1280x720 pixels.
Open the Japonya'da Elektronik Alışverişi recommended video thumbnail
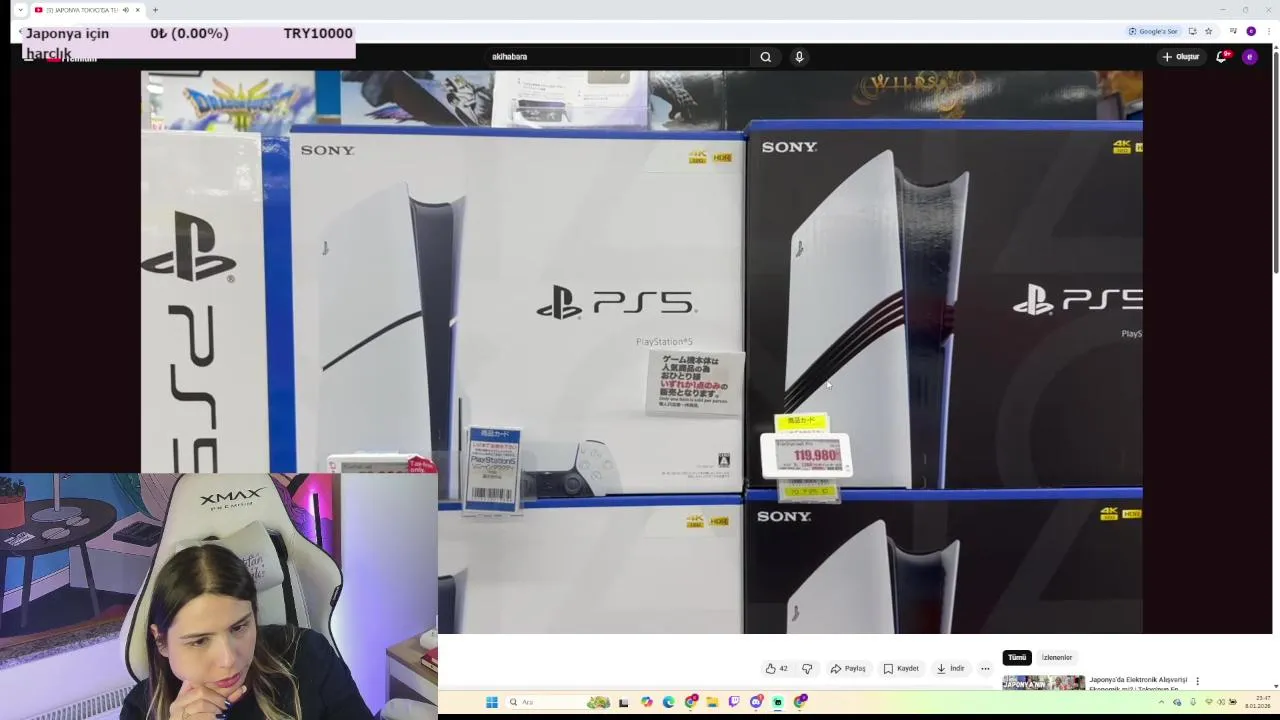point(1043,683)
